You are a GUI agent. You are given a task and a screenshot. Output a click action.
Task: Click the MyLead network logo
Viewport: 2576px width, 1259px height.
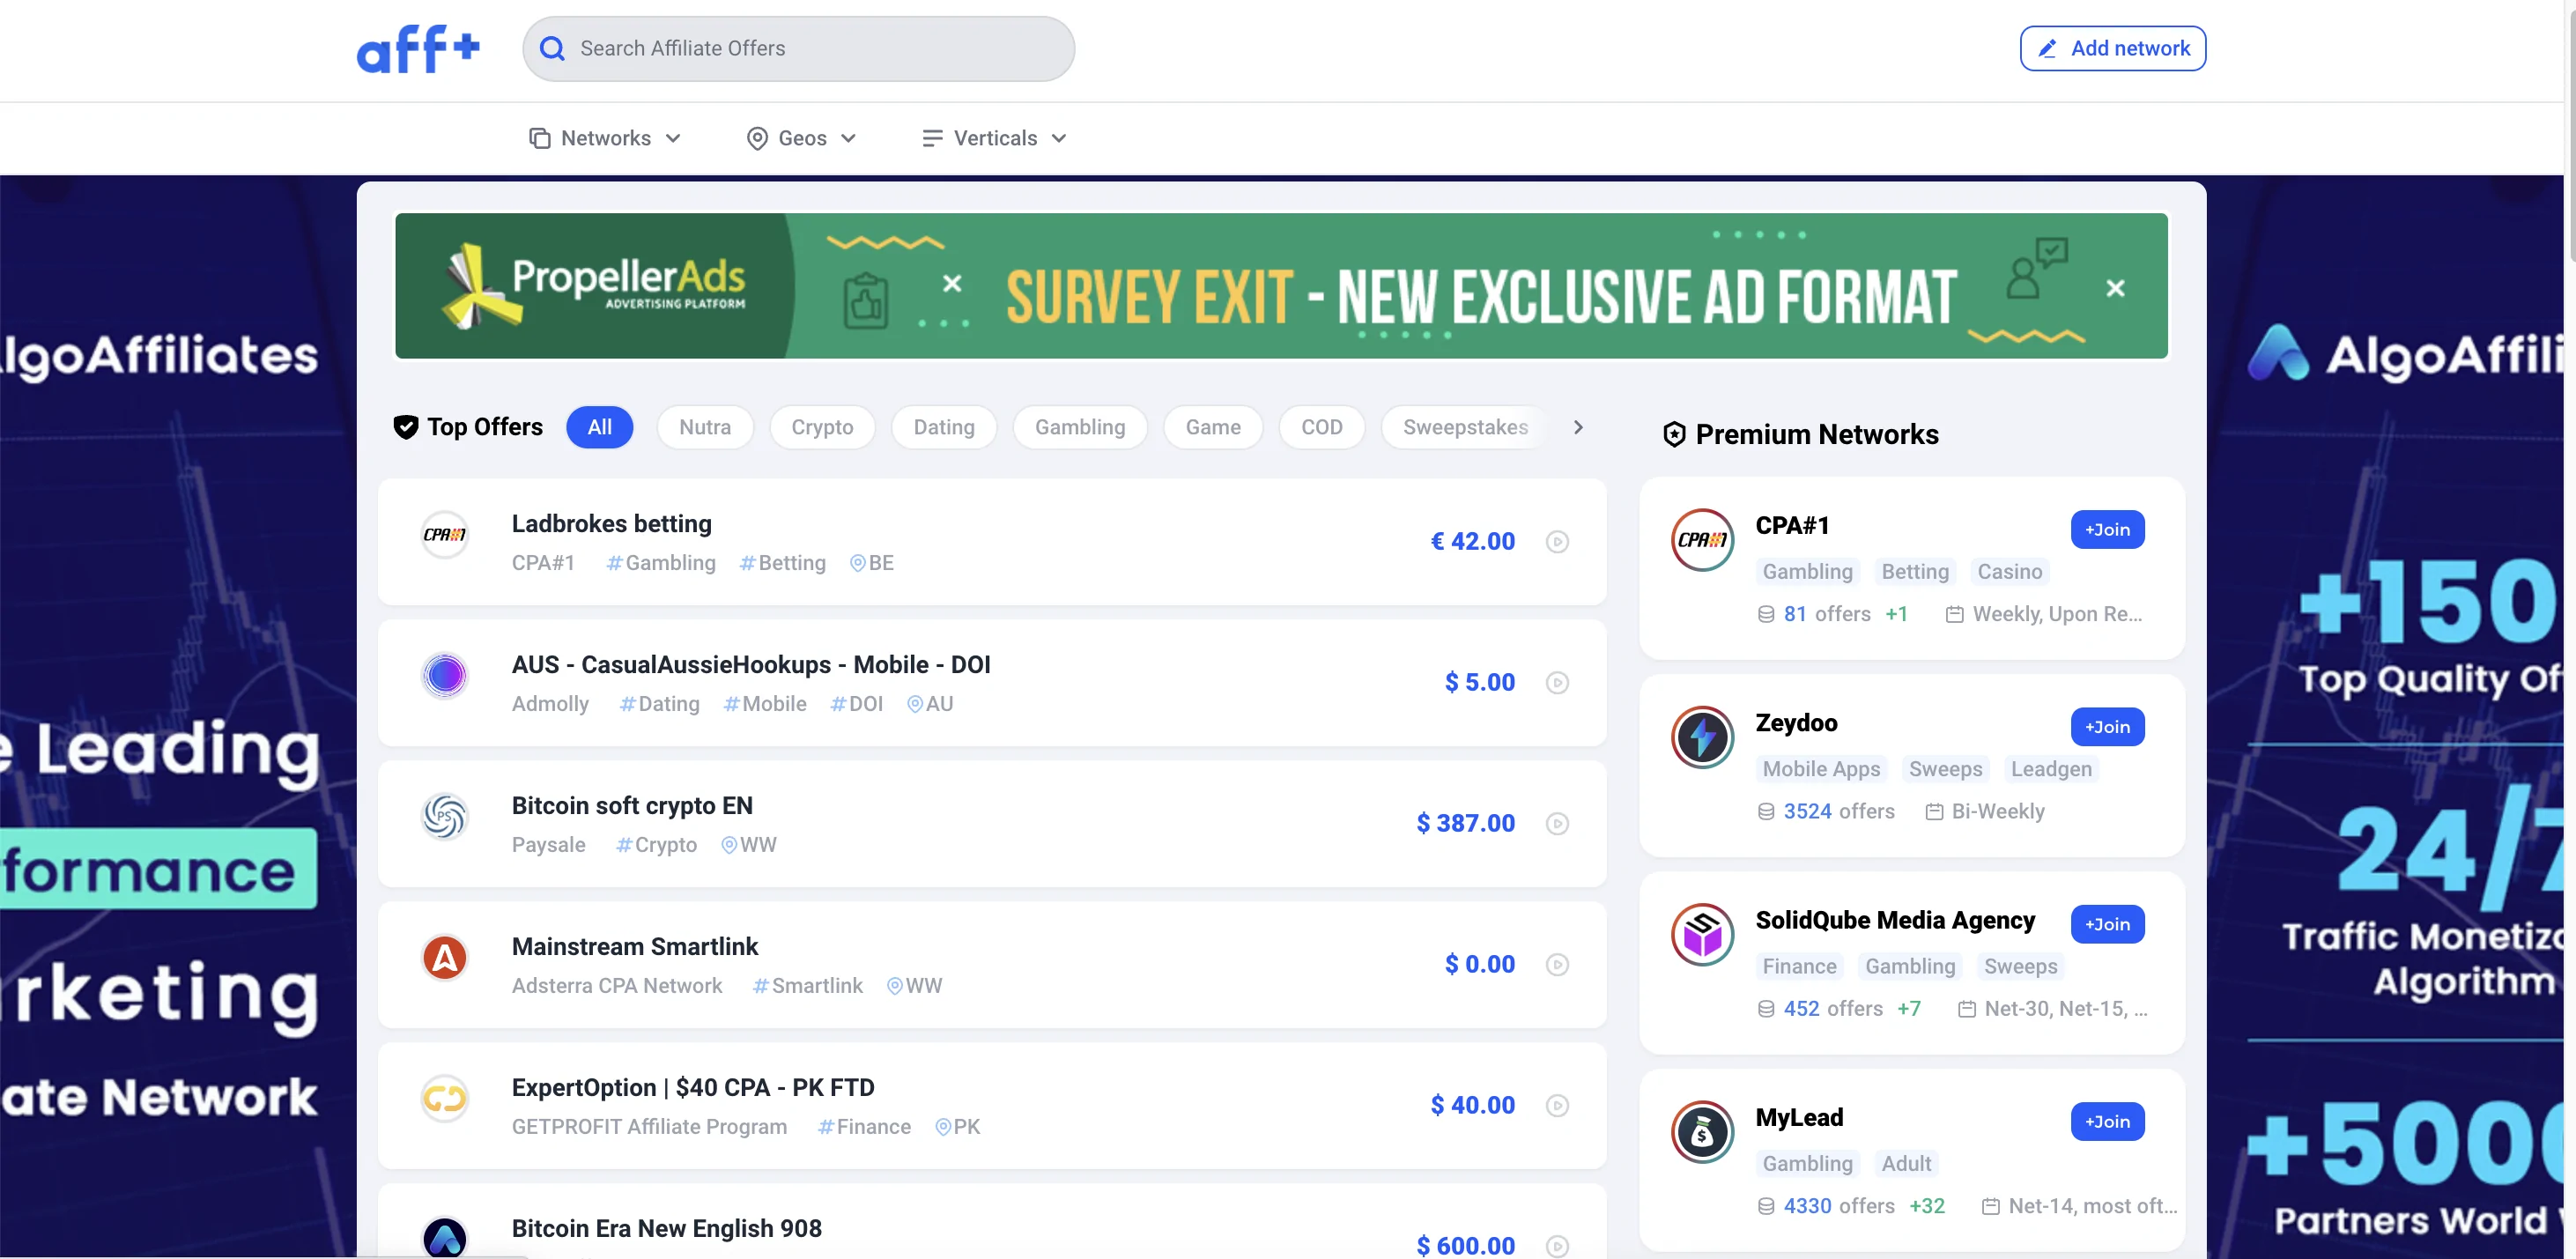click(x=1702, y=1132)
